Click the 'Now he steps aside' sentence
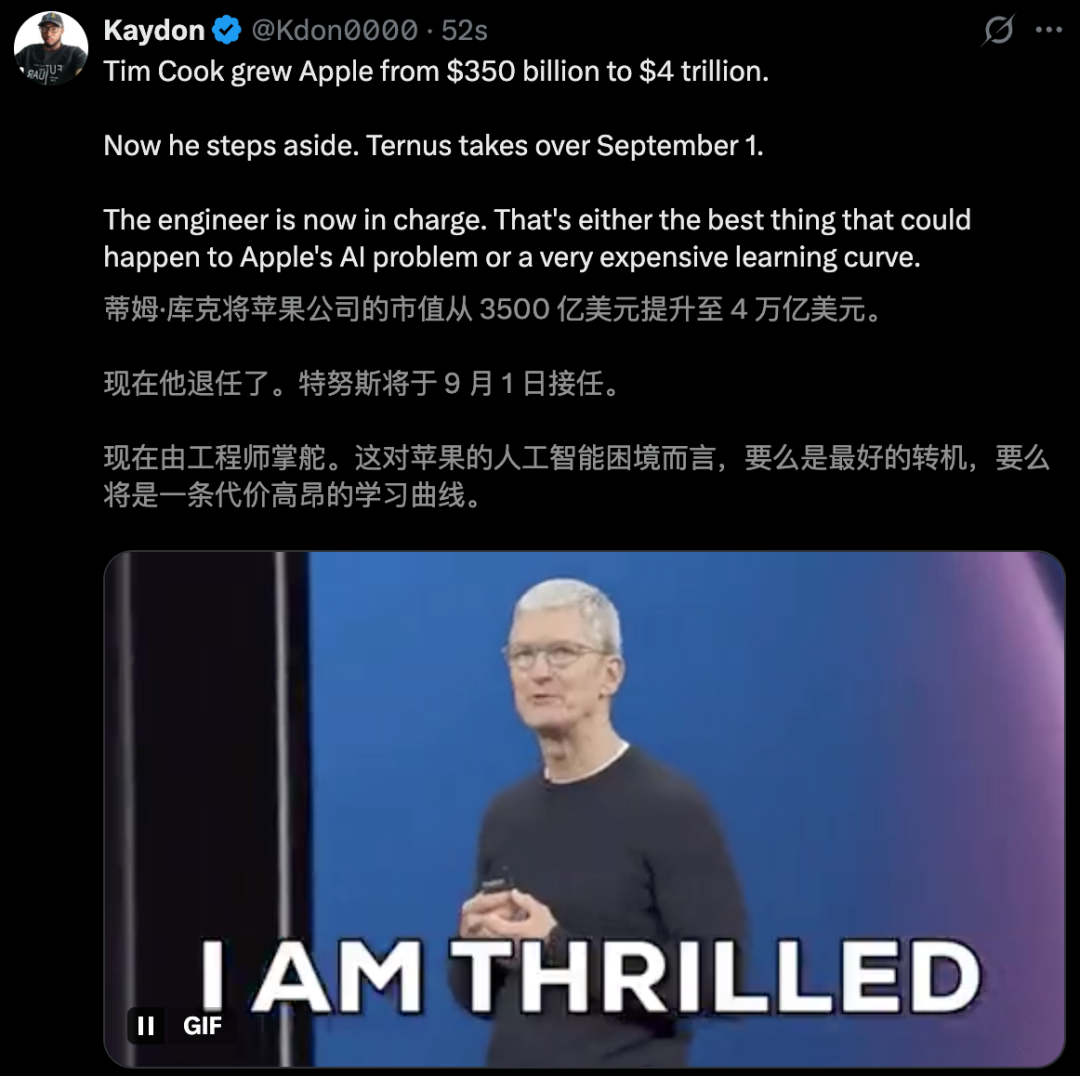The height and width of the screenshot is (1076, 1080). tap(433, 146)
